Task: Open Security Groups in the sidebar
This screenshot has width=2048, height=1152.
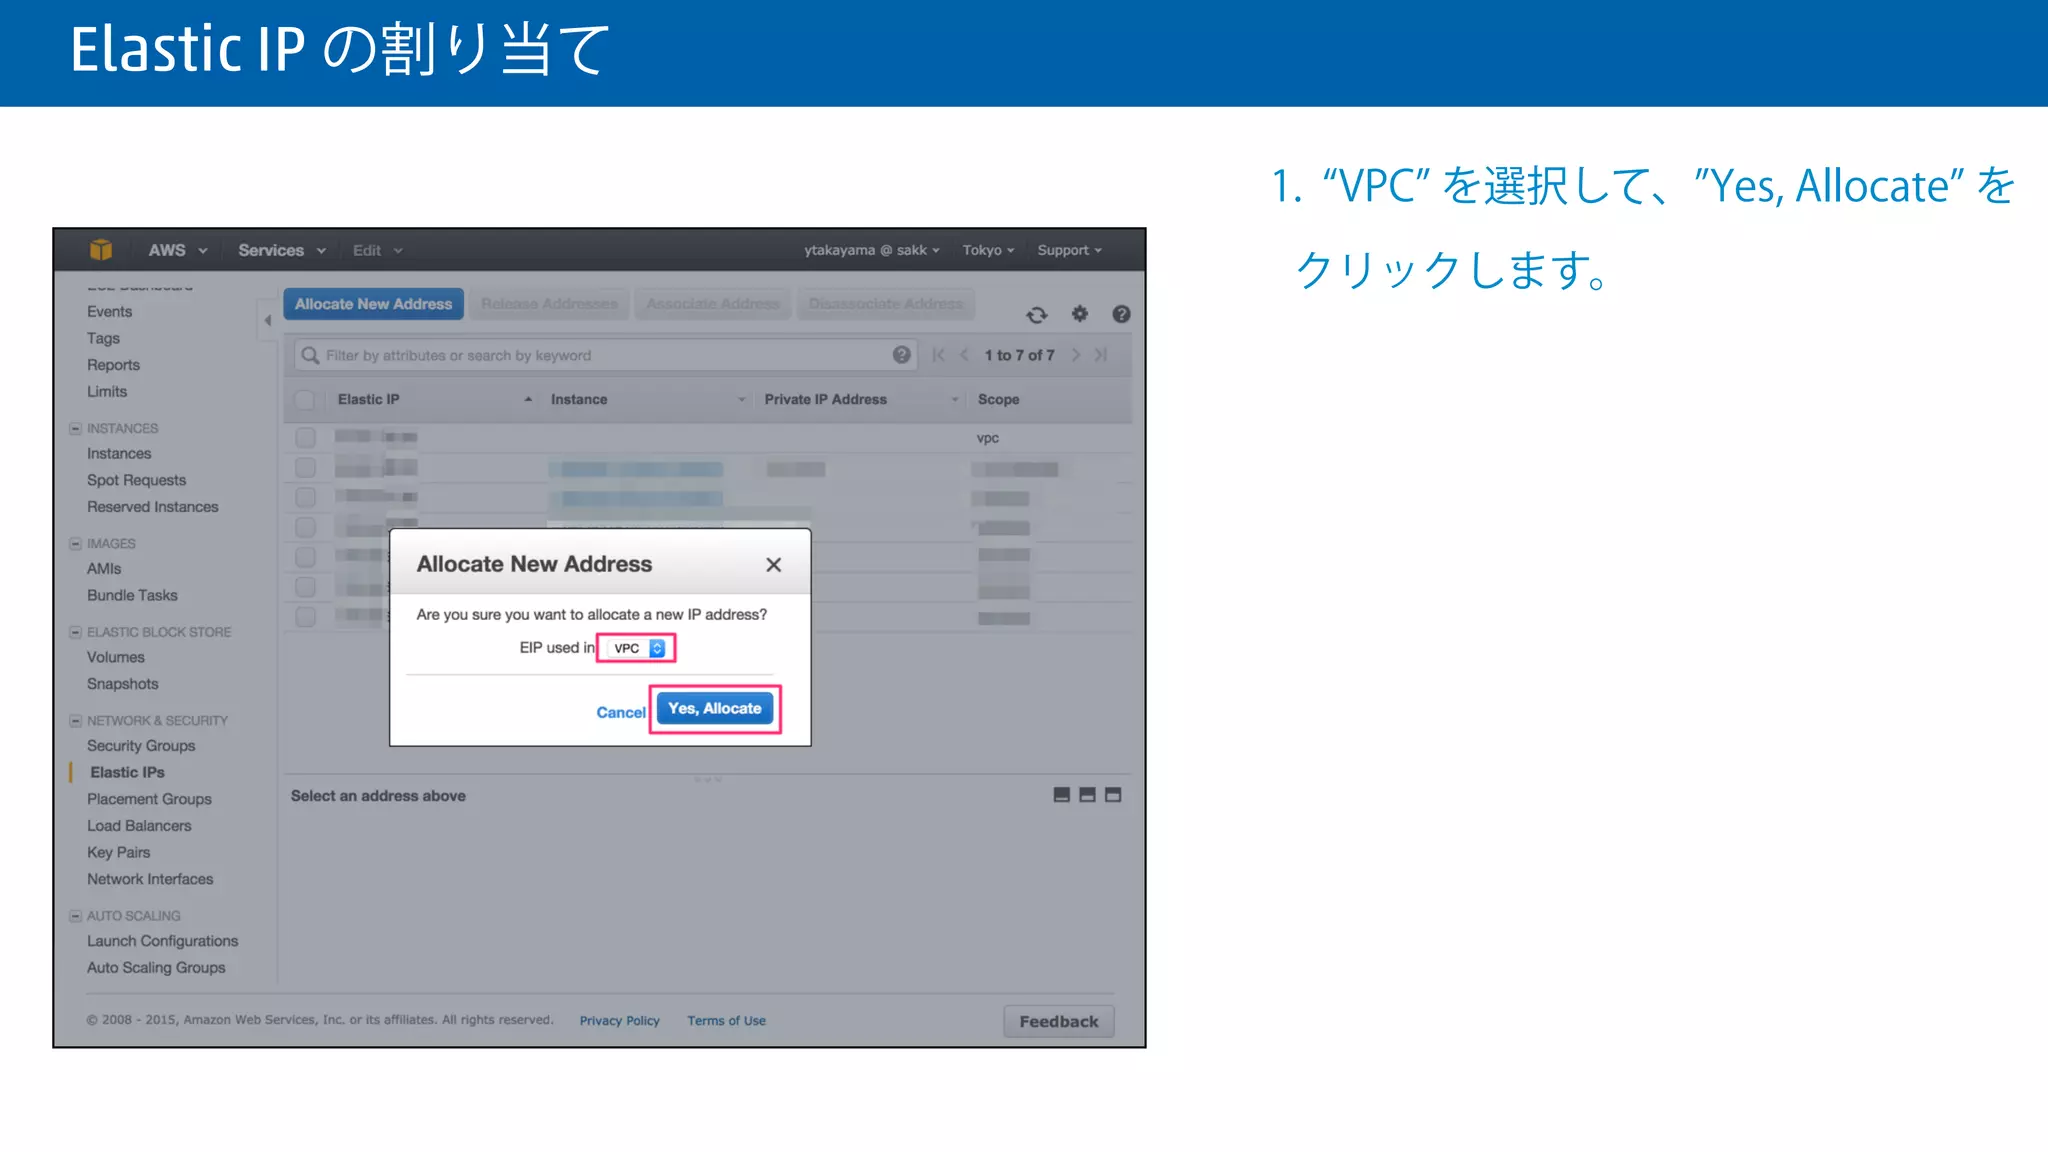Action: coord(141,746)
